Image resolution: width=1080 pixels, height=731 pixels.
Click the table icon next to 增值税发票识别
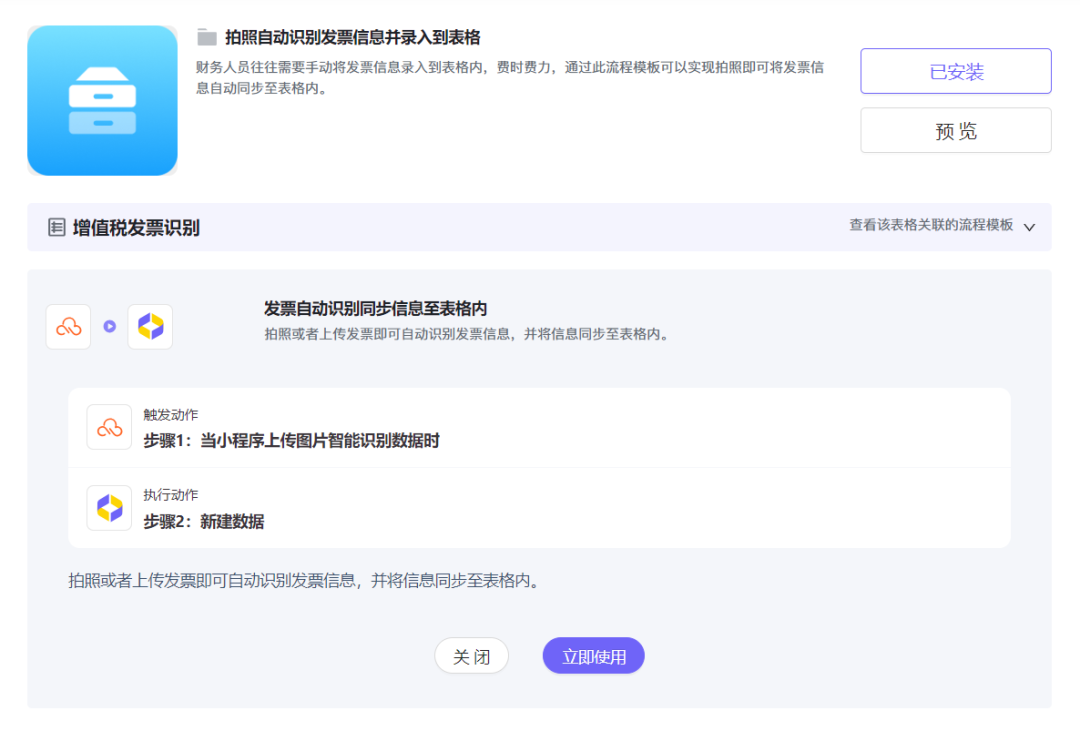point(56,227)
